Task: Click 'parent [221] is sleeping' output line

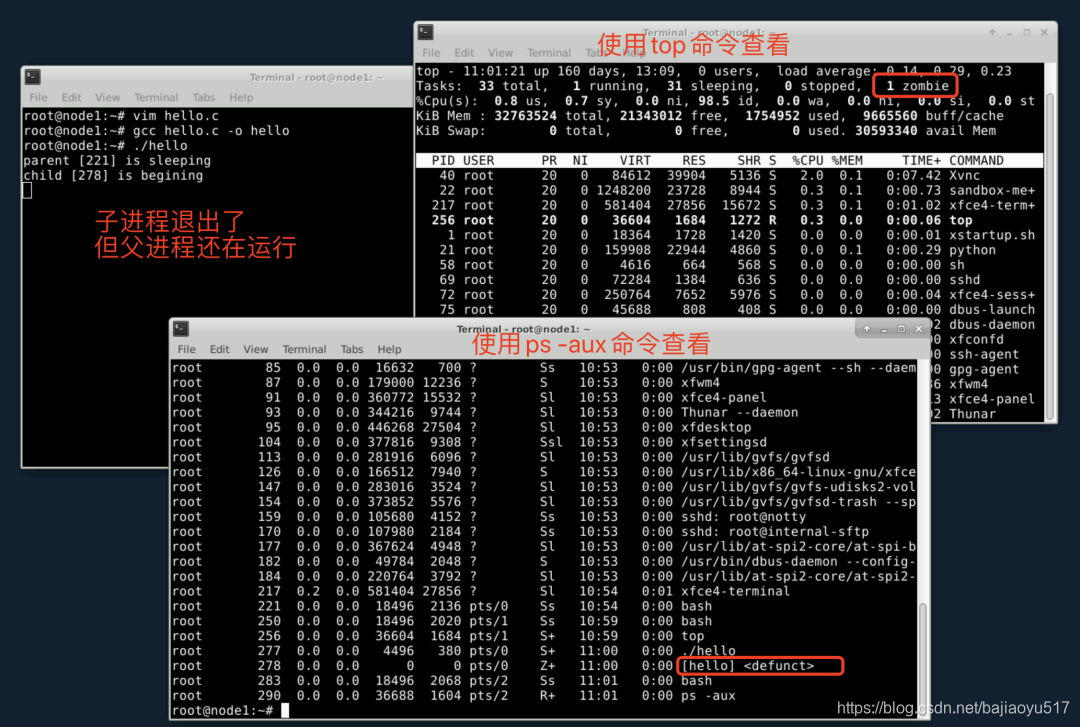Action: click(x=117, y=161)
